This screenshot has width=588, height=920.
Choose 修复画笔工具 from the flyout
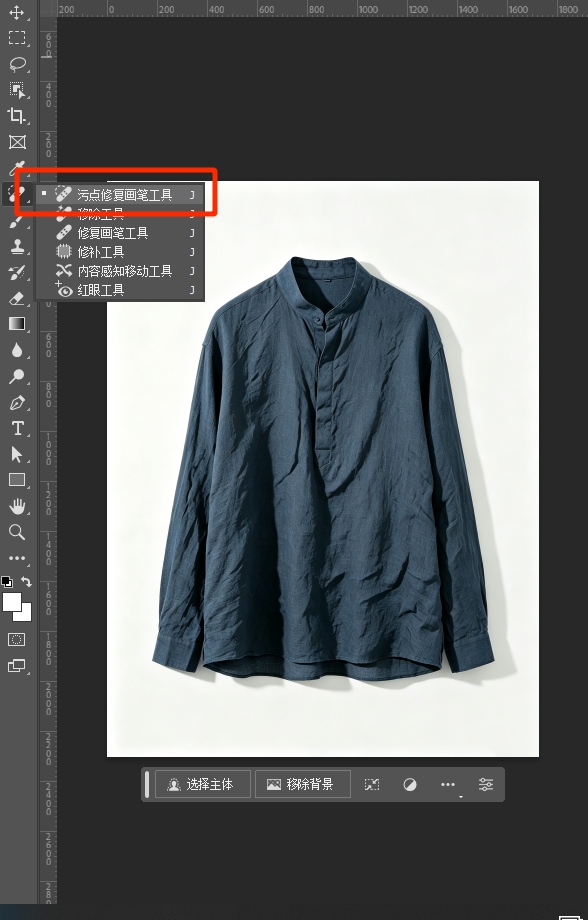pyautogui.click(x=120, y=233)
